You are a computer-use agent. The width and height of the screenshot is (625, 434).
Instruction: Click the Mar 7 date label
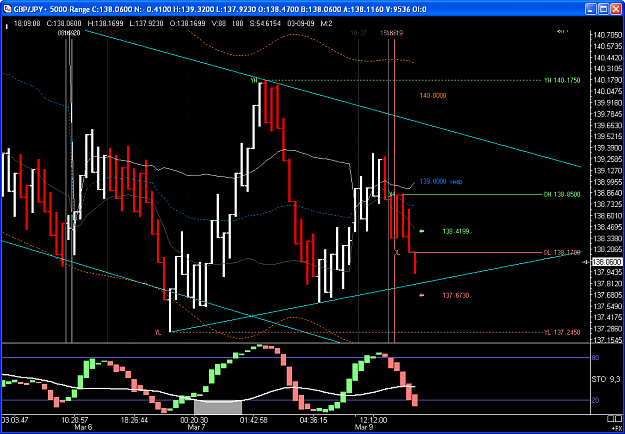[198, 426]
